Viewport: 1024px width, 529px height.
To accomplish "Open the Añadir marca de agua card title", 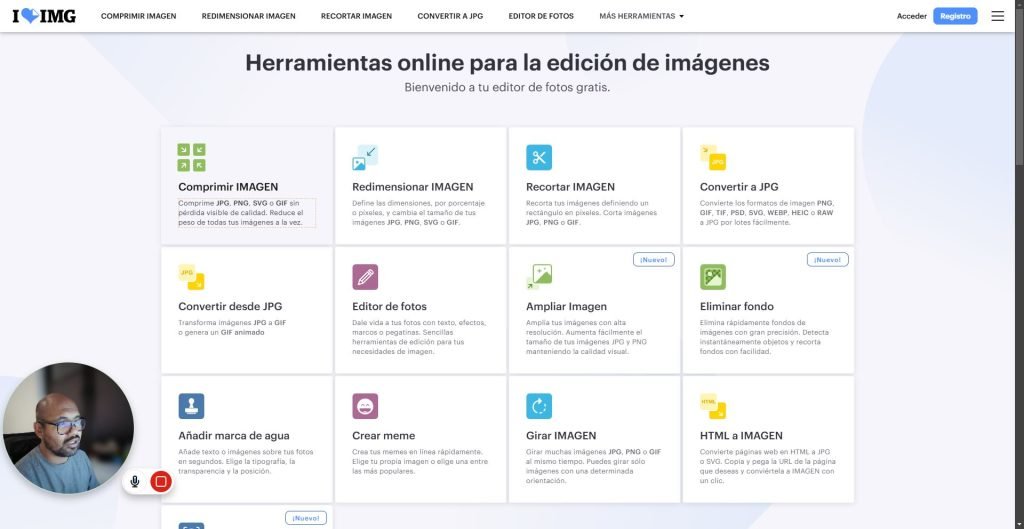I will point(234,436).
